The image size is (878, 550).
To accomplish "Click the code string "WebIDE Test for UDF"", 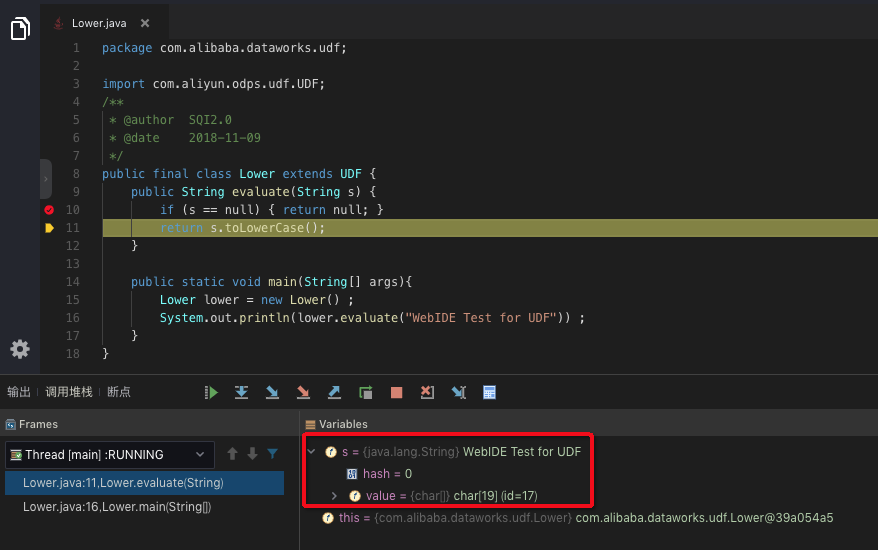I will click(x=481, y=318).
